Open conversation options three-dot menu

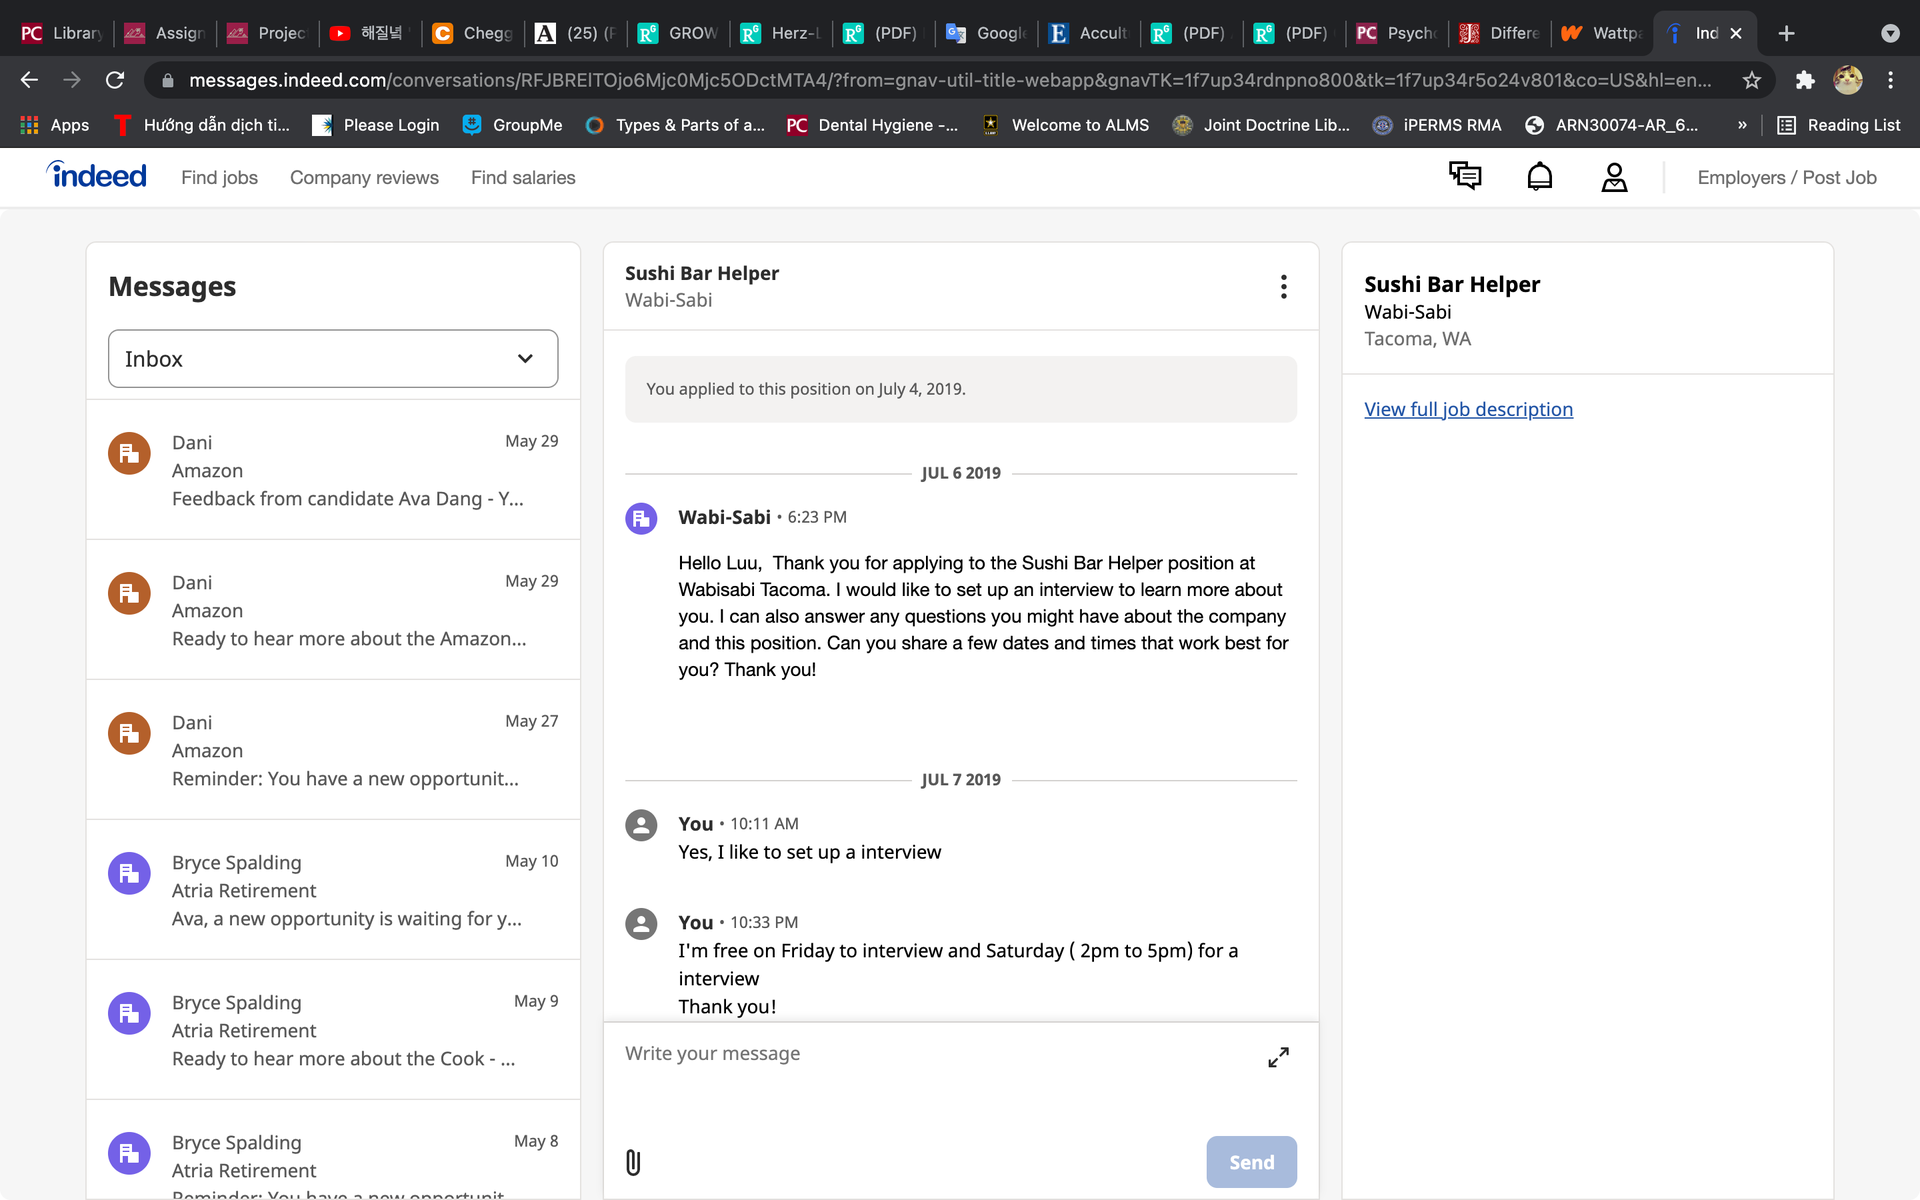(x=1283, y=287)
